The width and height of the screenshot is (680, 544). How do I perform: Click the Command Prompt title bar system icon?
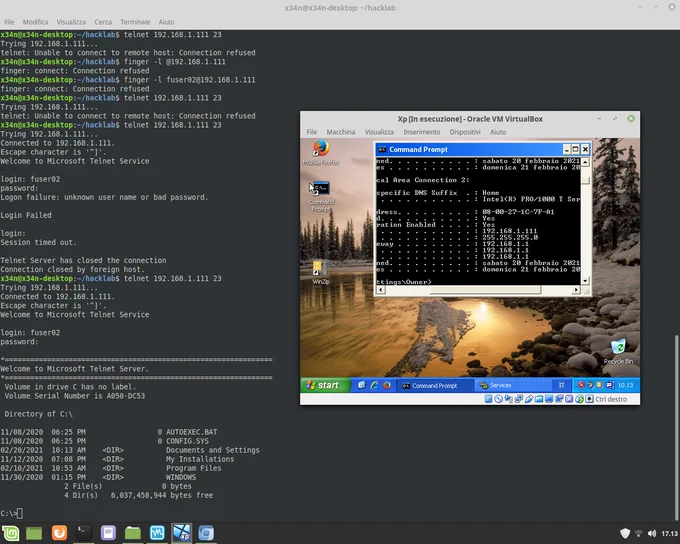(x=382, y=149)
